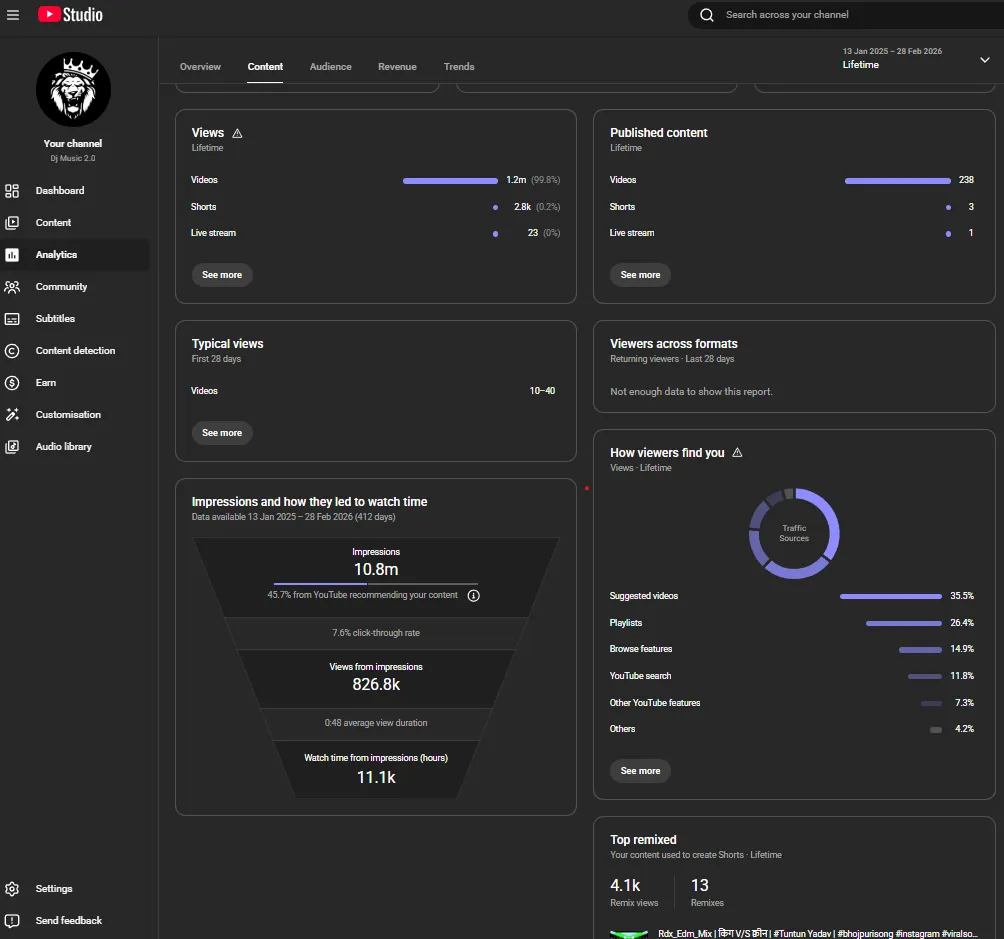Screen dimensions: 1004x939
Task: Open the Community section icon
Action: (x=12, y=287)
